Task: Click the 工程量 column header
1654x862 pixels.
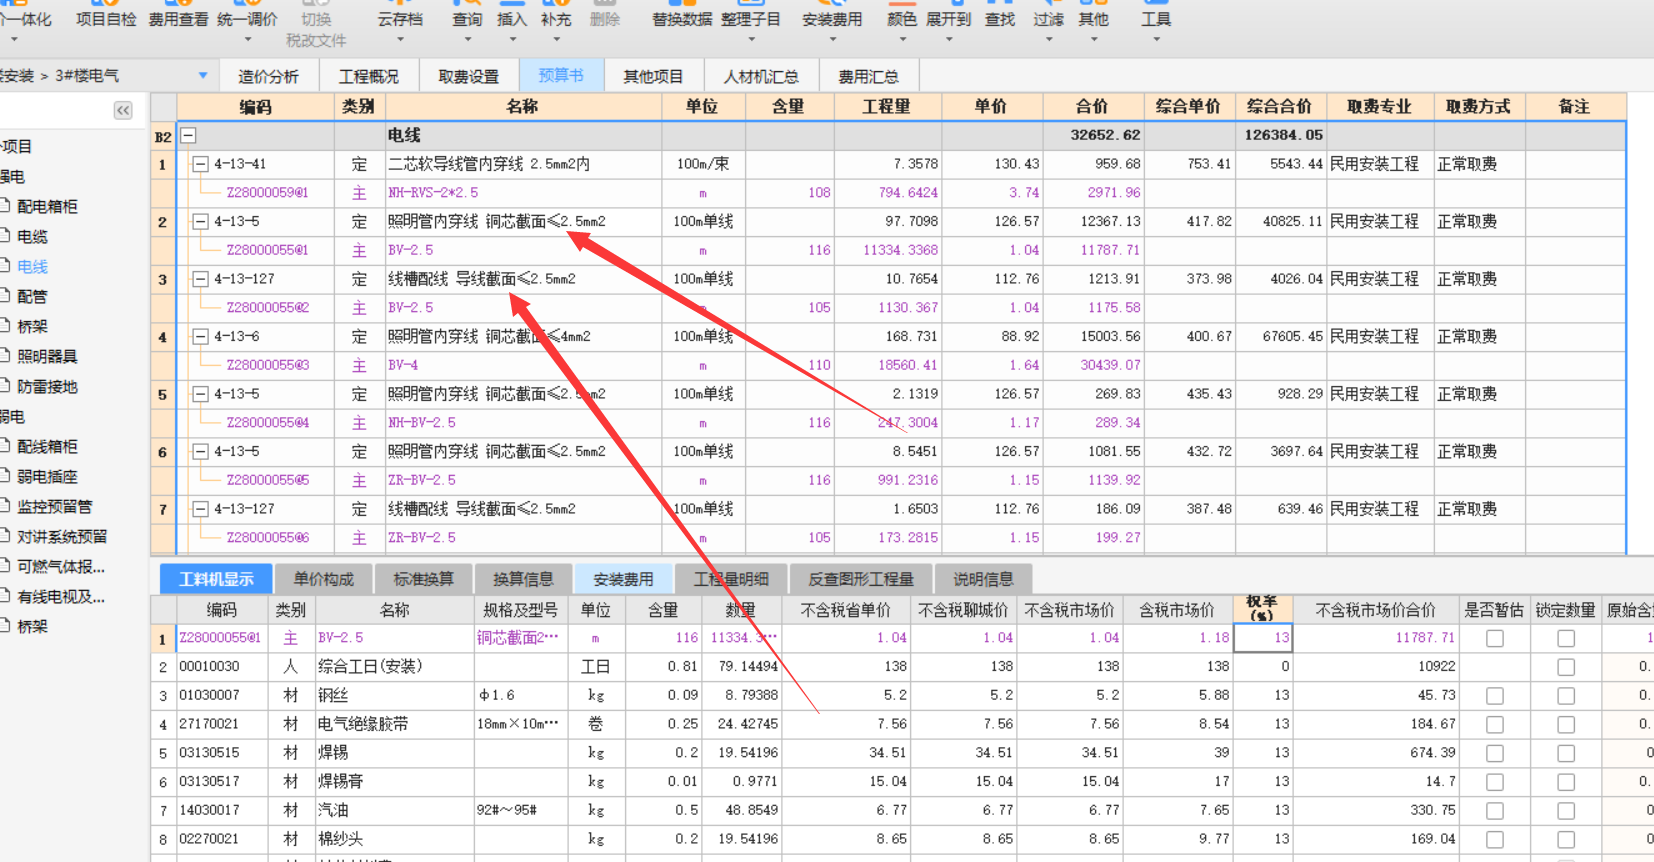Action: (887, 106)
